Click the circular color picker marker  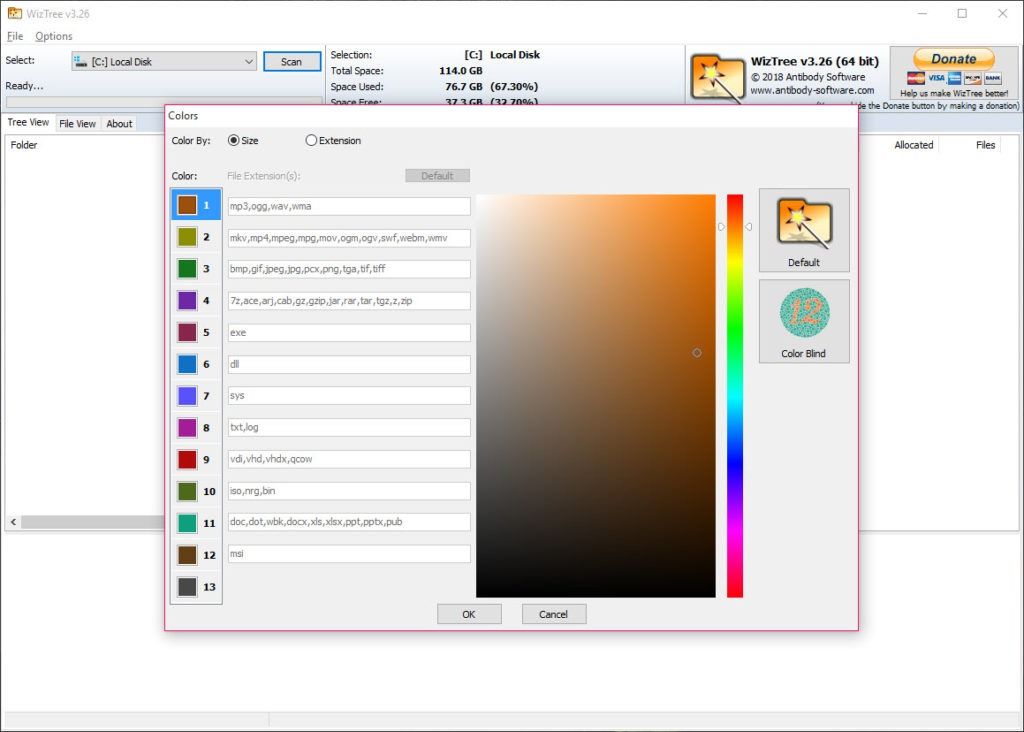coord(697,353)
